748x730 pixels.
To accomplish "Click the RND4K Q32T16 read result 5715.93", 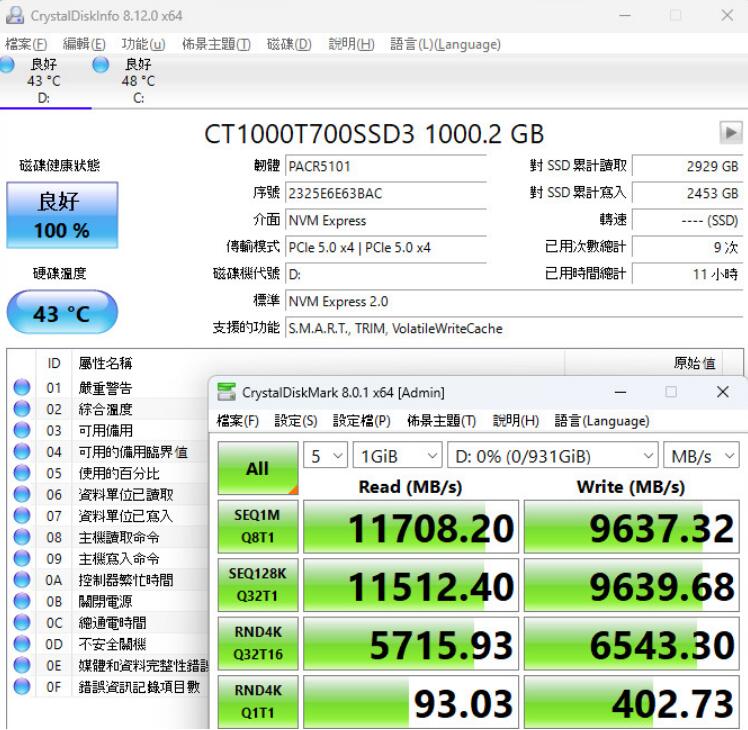I will (x=411, y=643).
